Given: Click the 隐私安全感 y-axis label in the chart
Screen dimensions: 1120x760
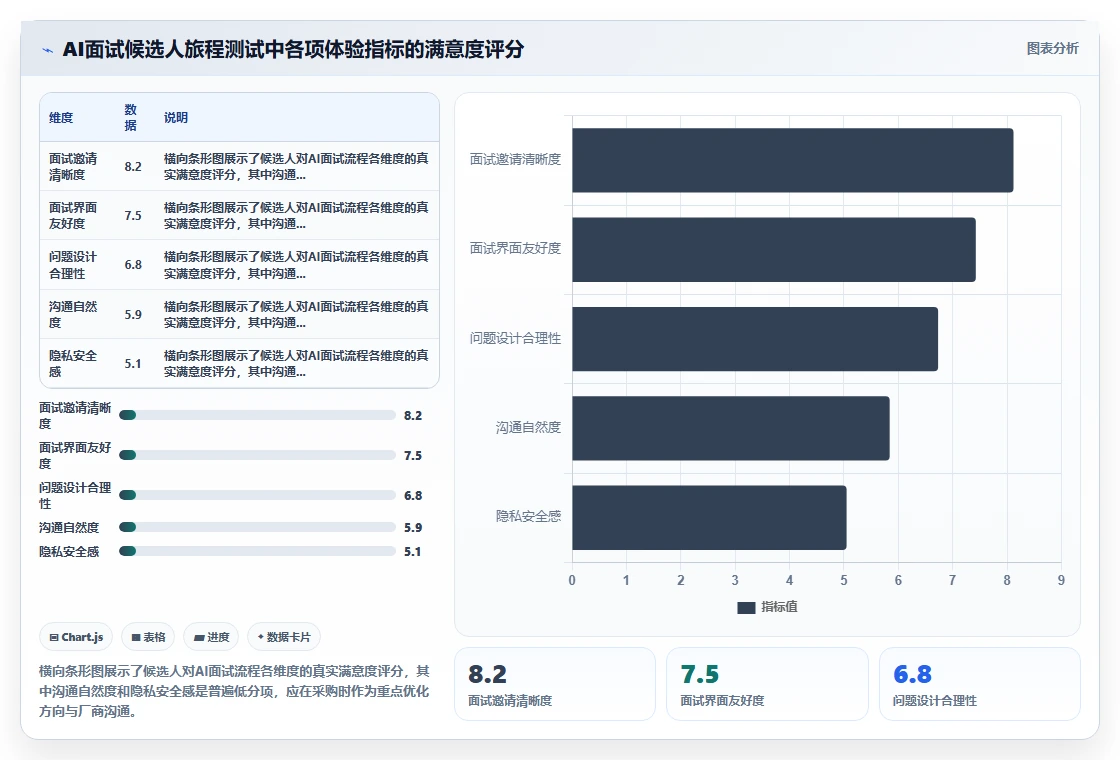Looking at the screenshot, I should [x=529, y=516].
